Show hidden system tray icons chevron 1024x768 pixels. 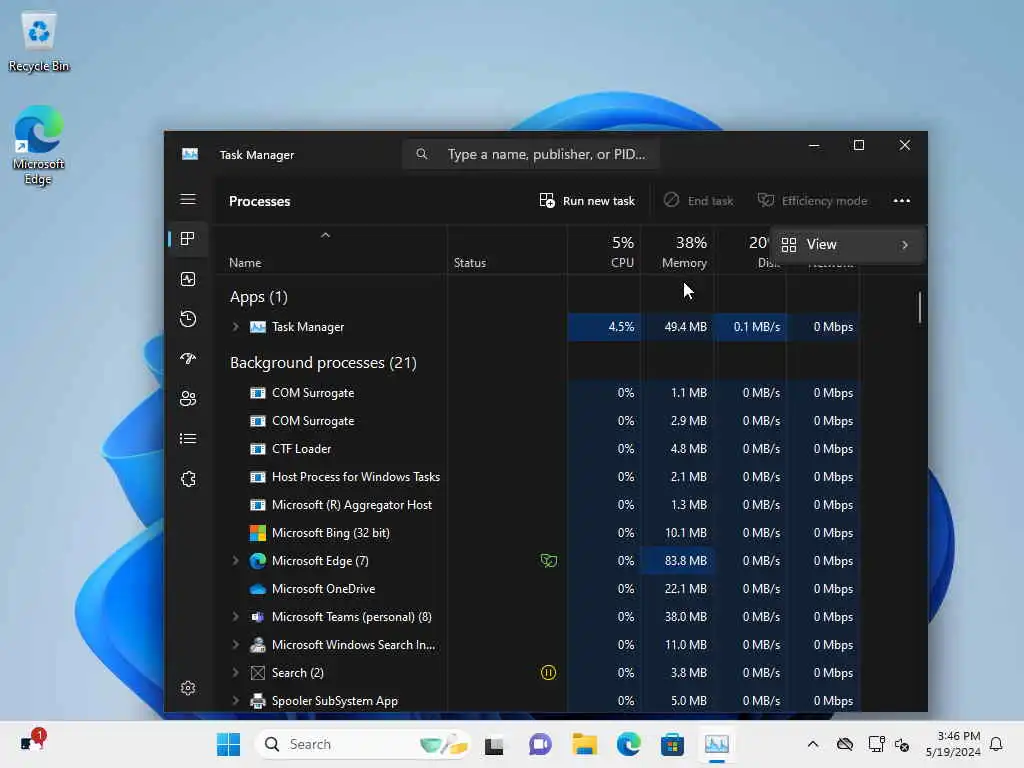pyautogui.click(x=812, y=744)
